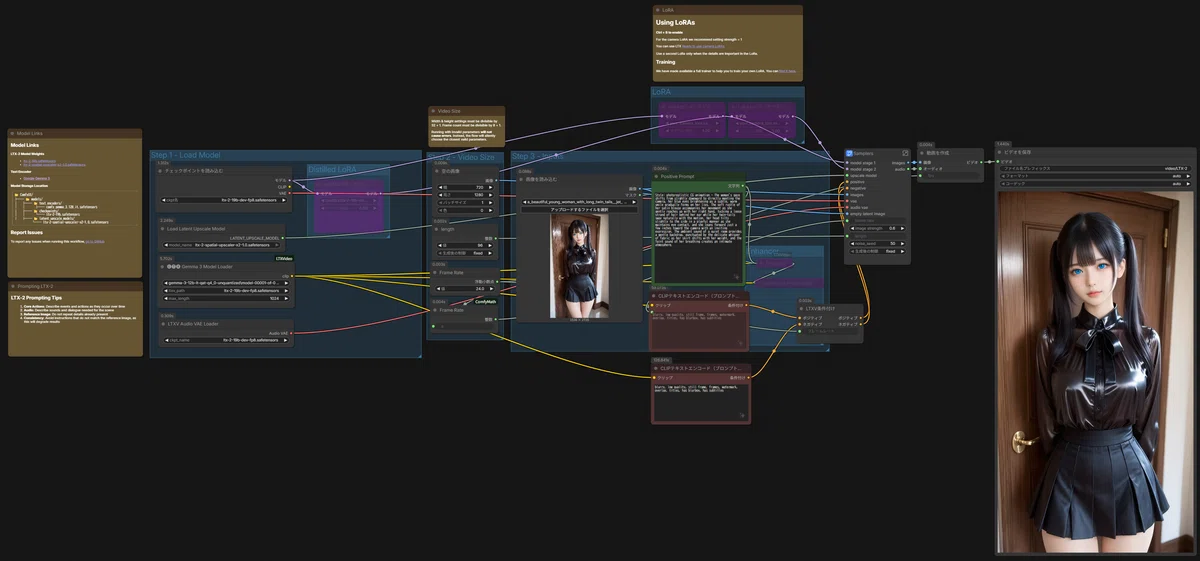Click input image thumbnail in 画像を読み込む node
Screen dimensions: 1200x561
tap(579, 265)
